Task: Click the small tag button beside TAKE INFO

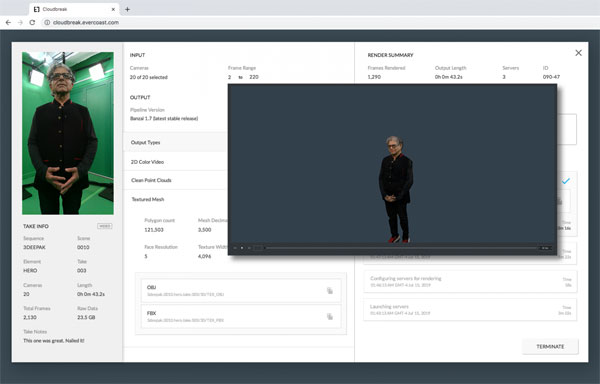Action: click(104, 226)
